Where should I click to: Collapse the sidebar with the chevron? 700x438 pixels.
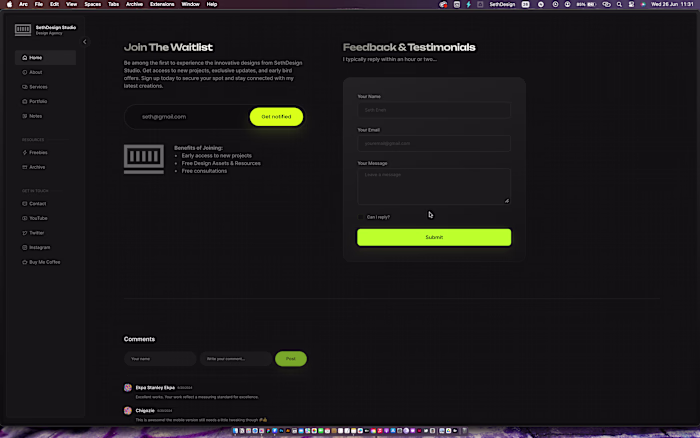tap(84, 42)
